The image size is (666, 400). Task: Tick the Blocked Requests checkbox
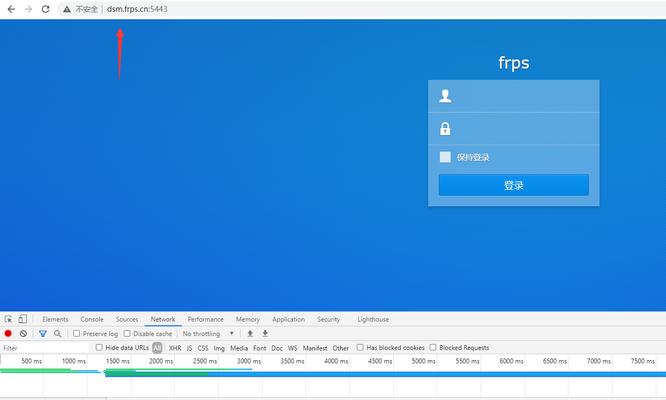coord(433,347)
